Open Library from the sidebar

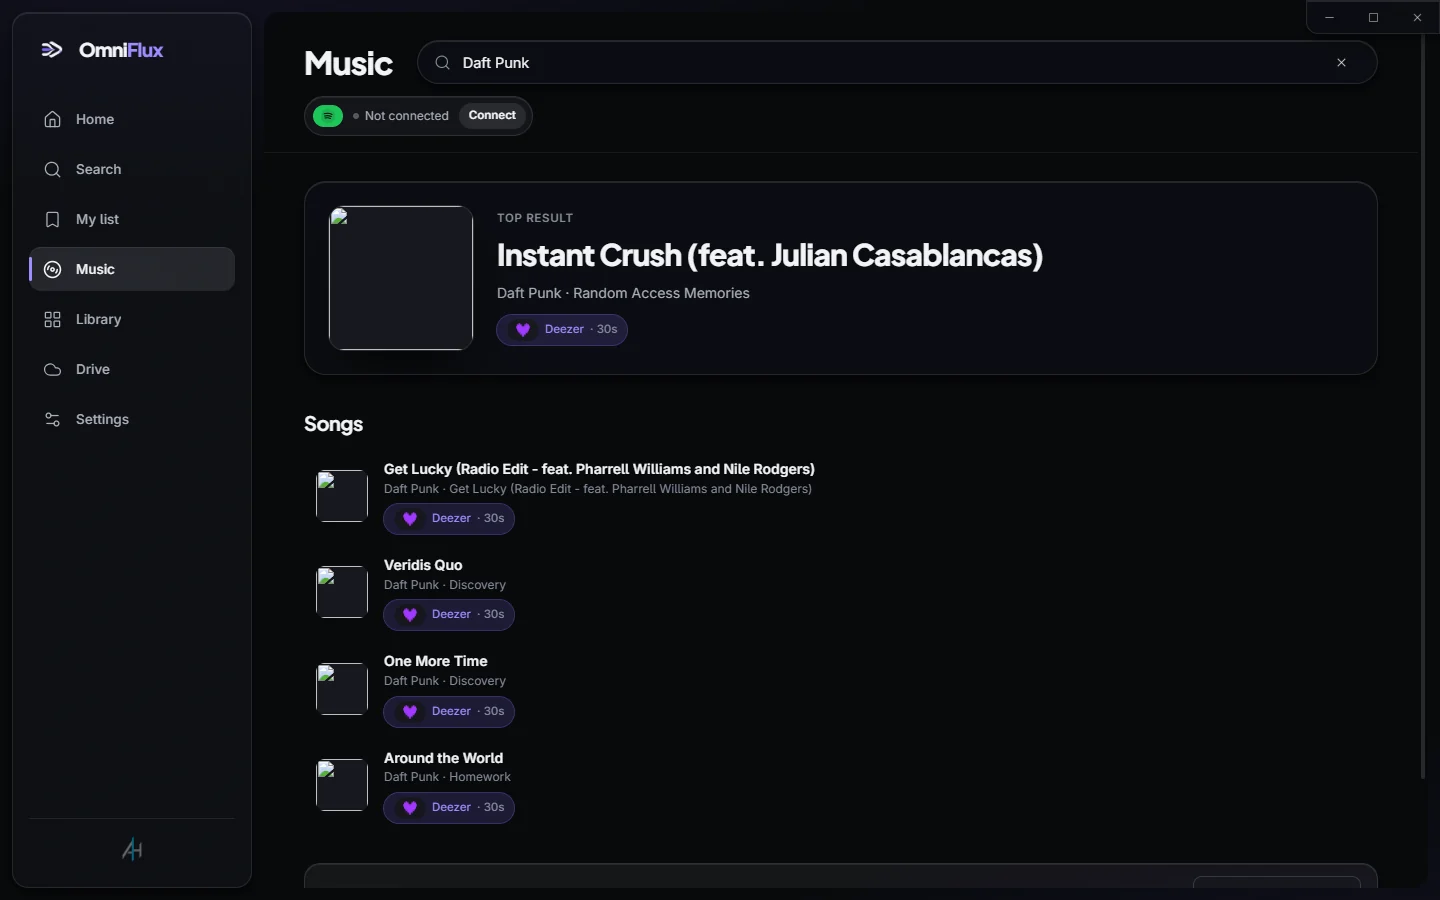132,319
